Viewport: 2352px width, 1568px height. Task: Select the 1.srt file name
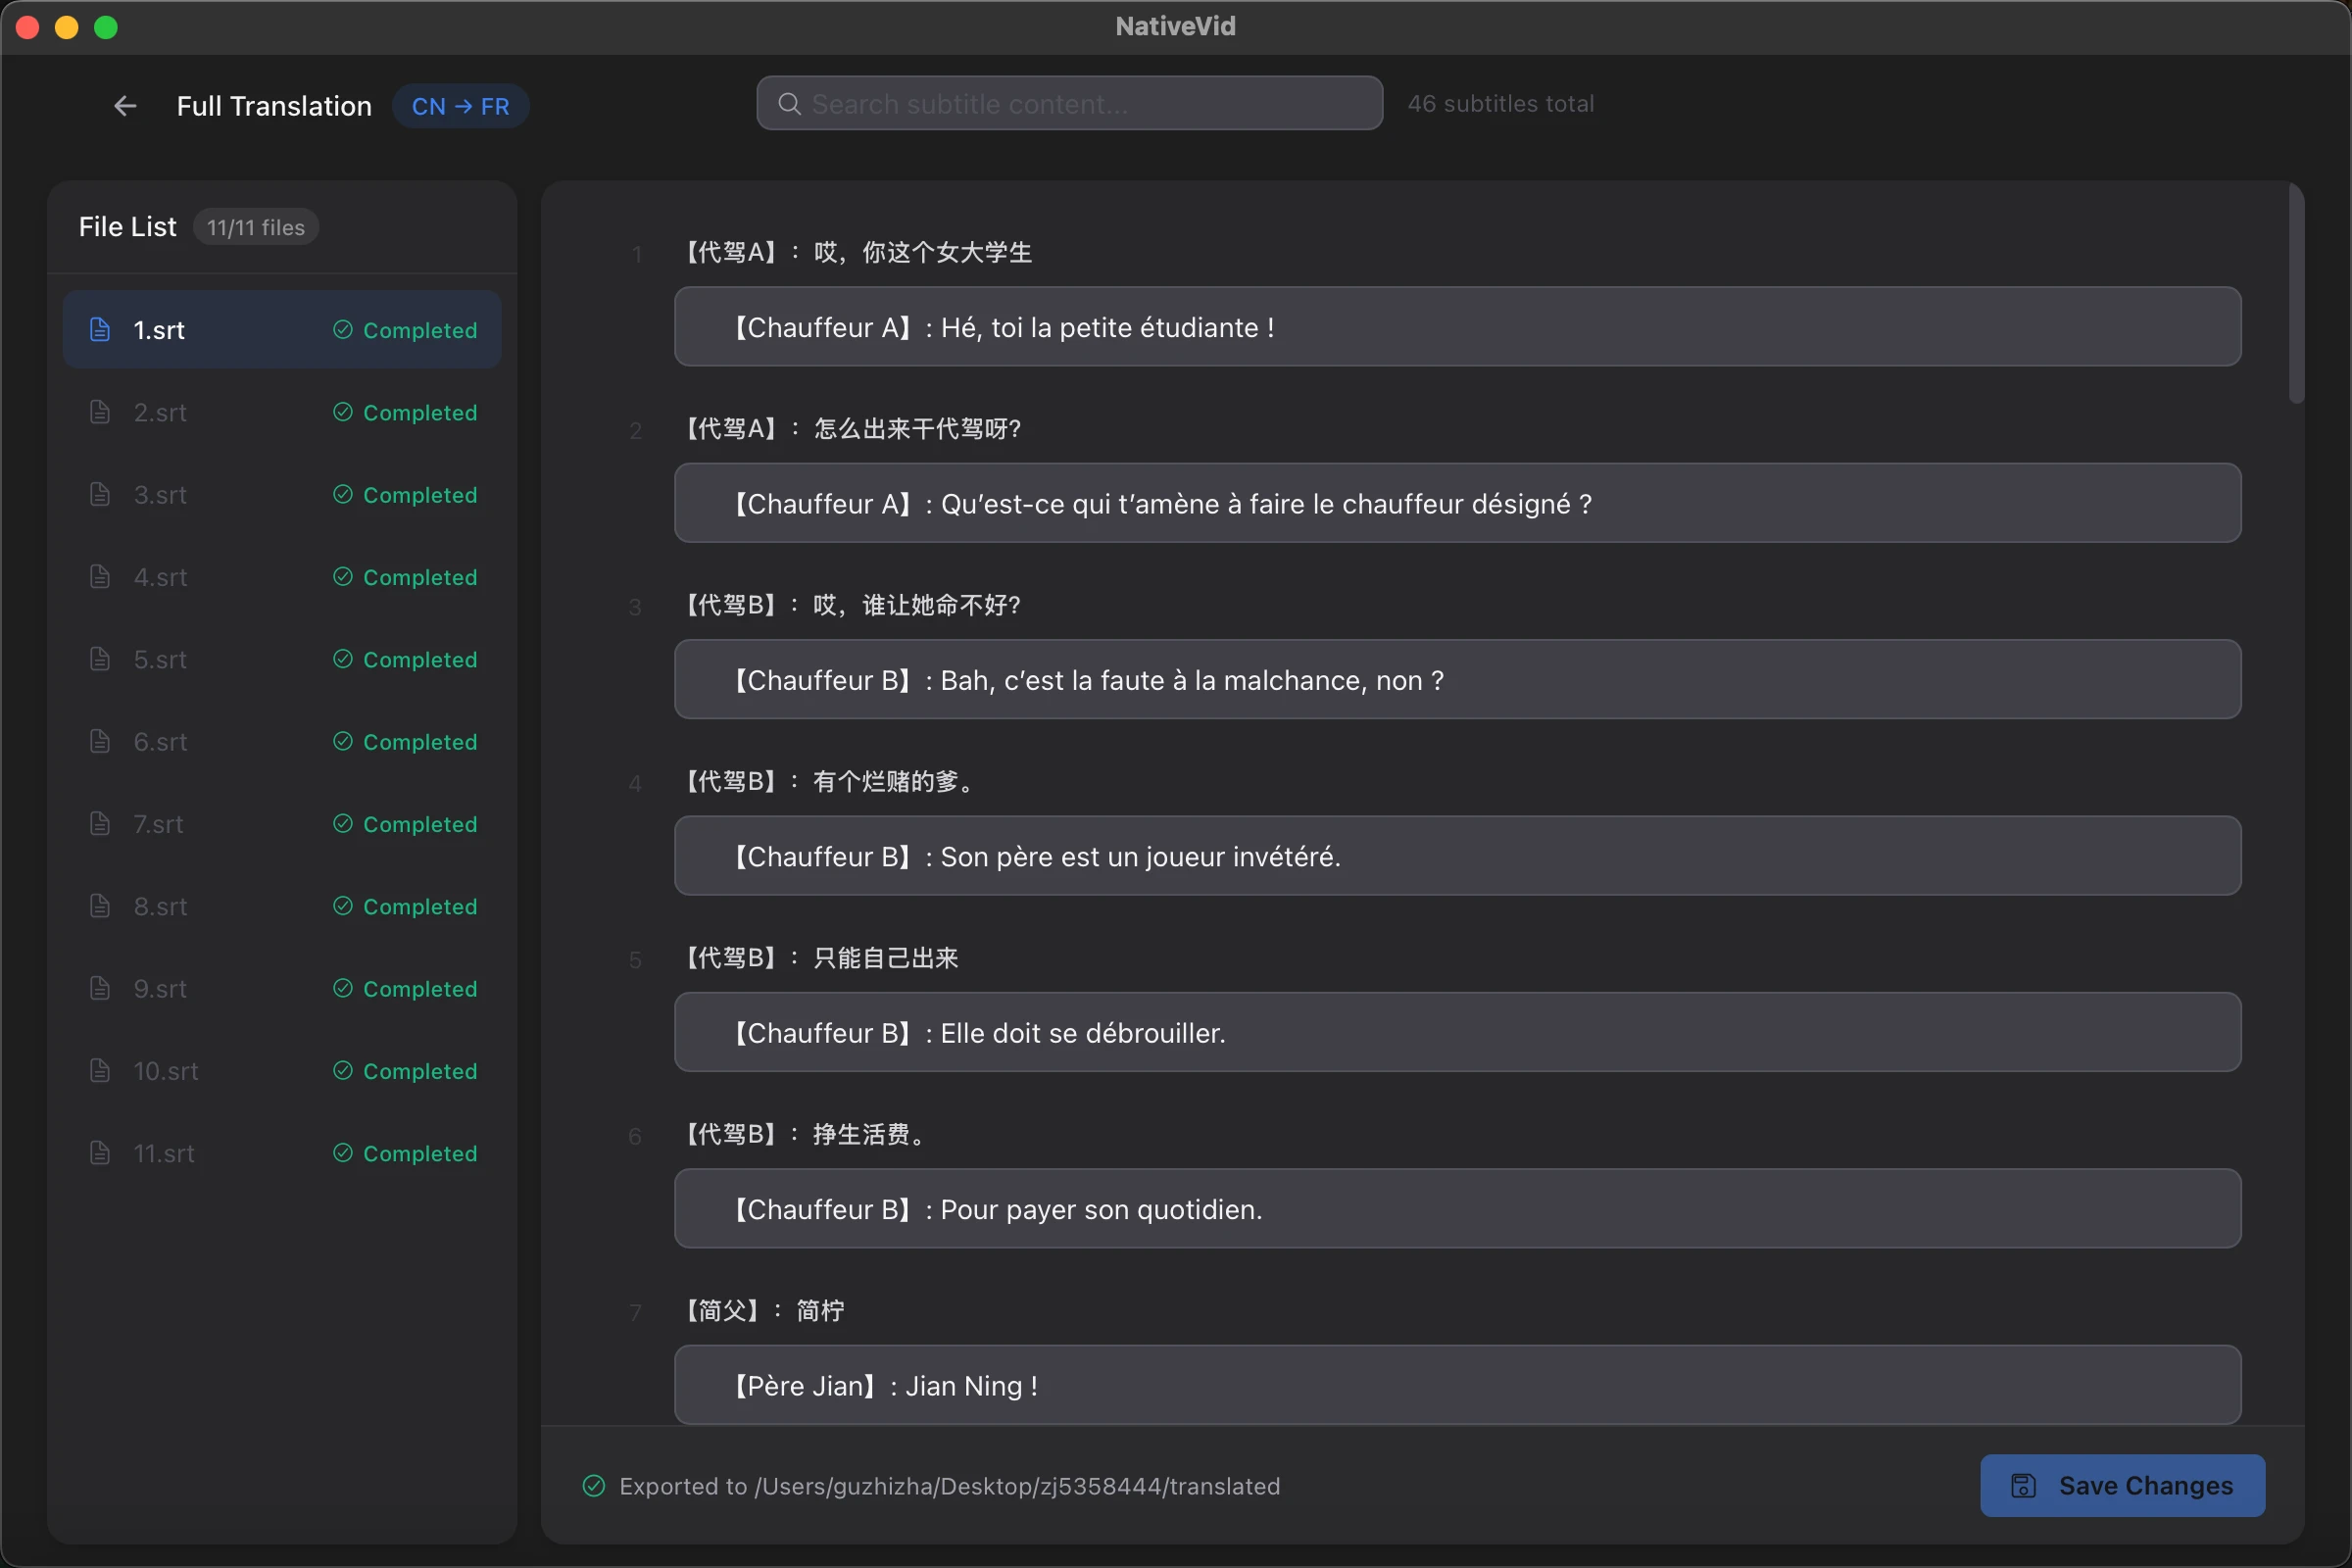(159, 330)
